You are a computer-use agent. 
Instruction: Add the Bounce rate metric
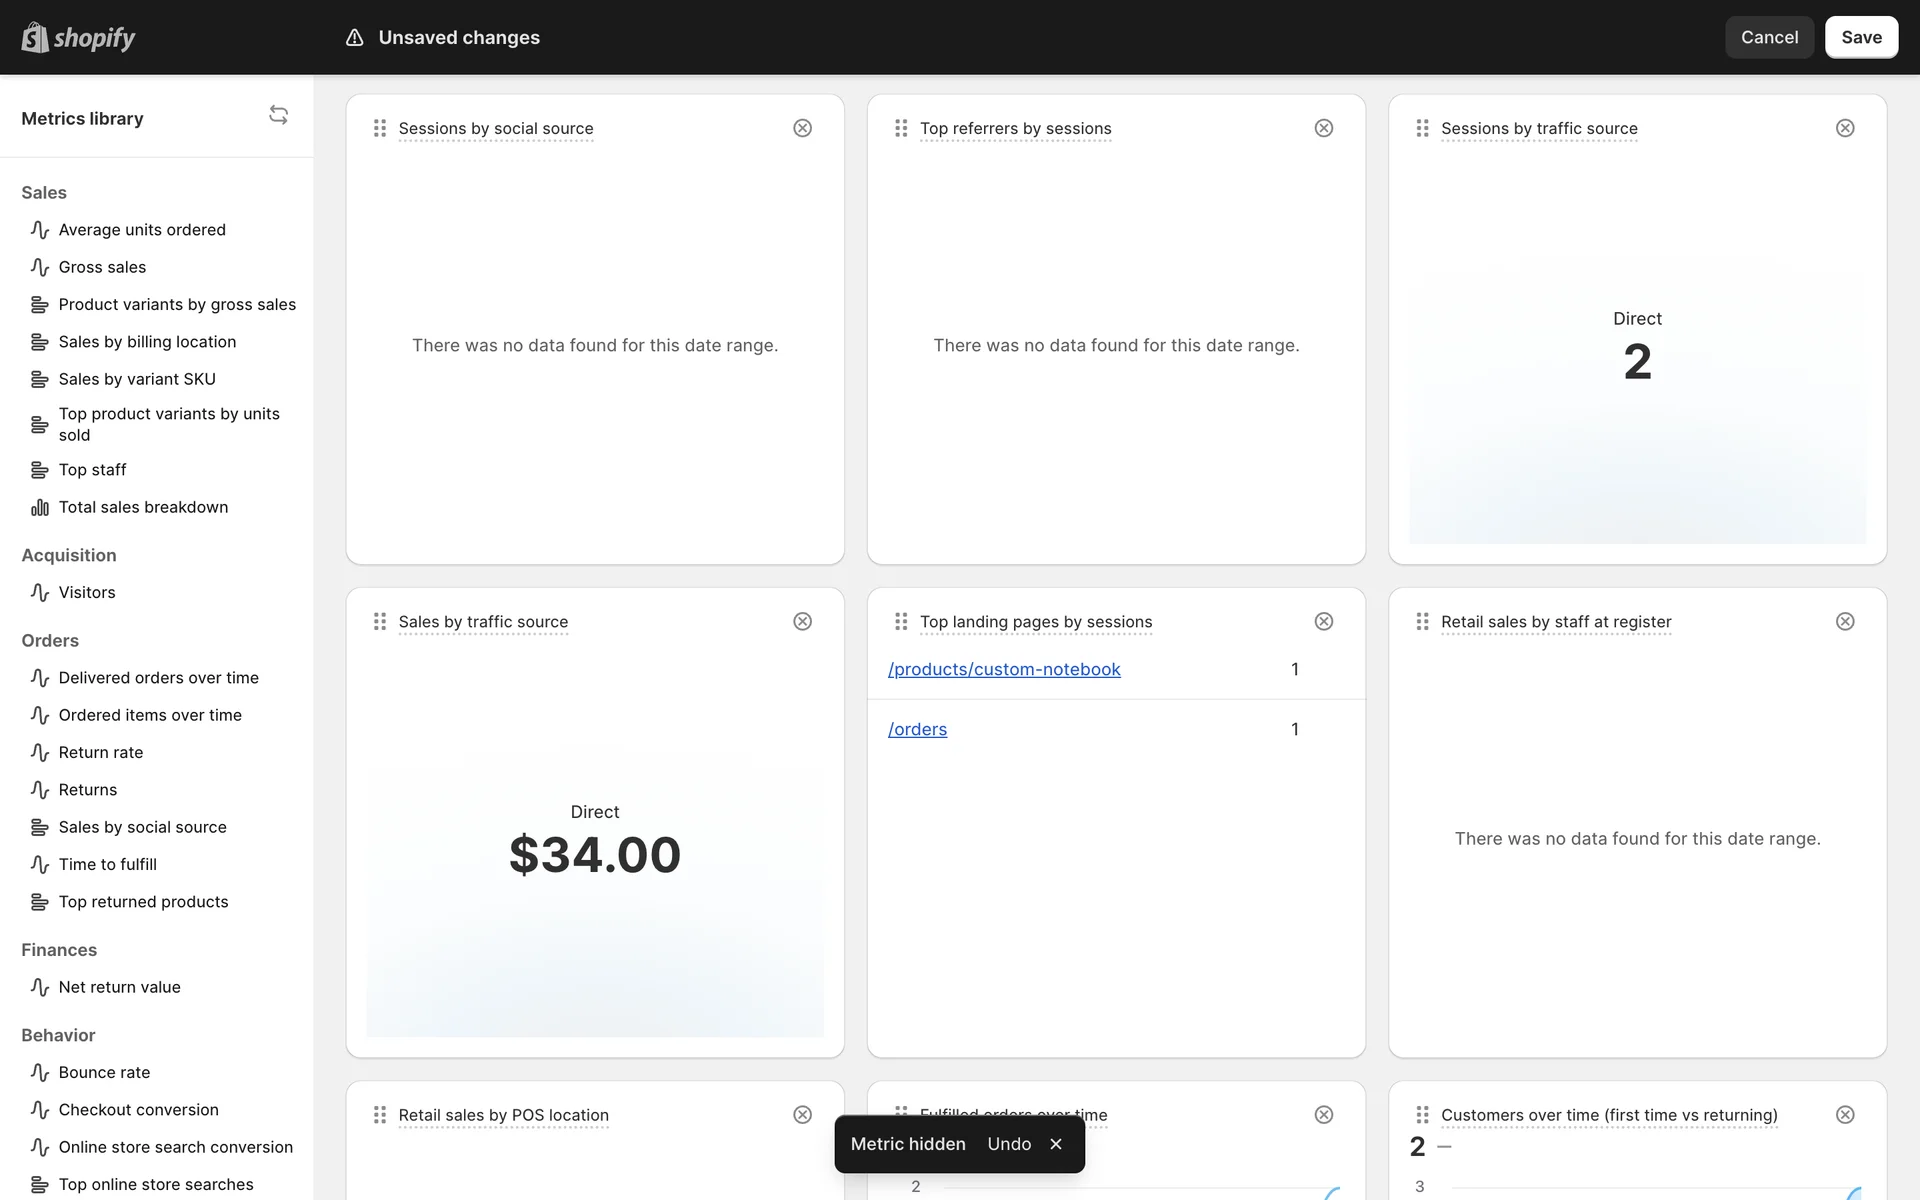point(104,1072)
